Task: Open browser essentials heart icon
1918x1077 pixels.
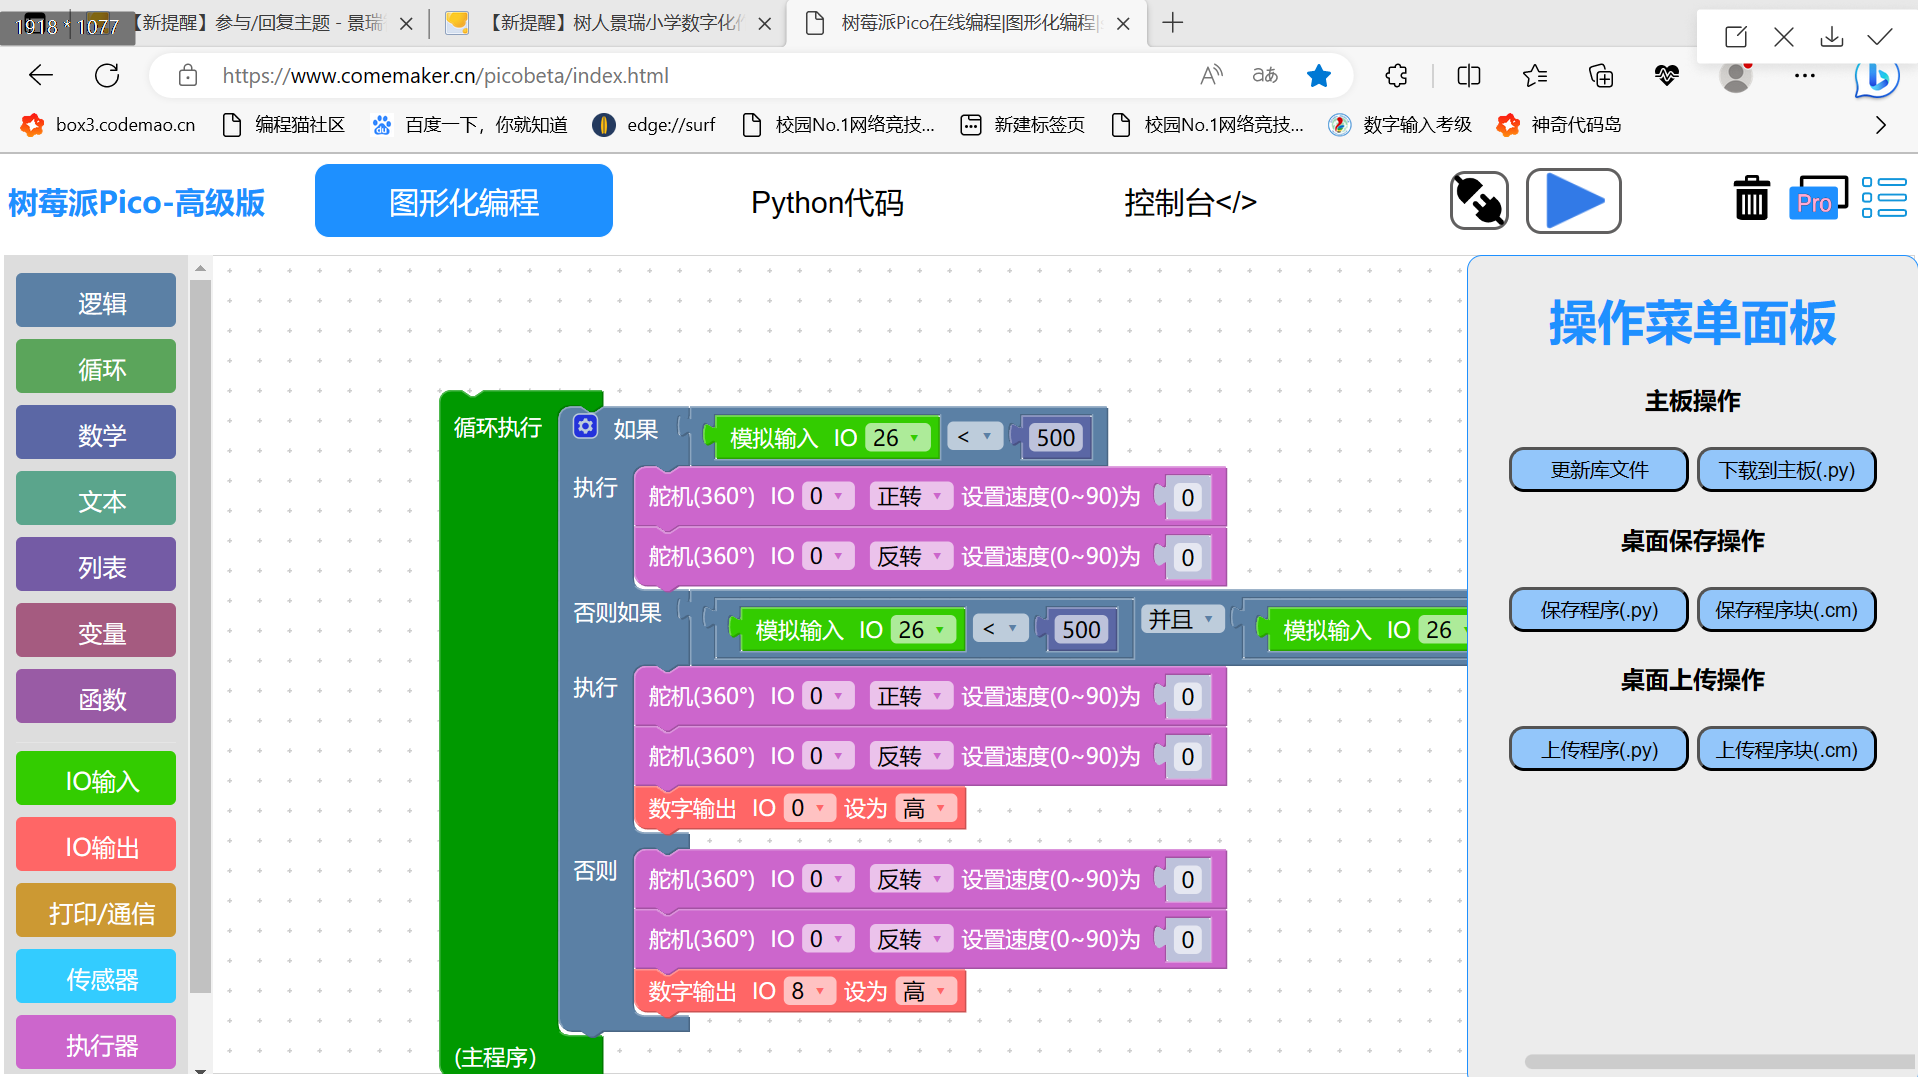Action: (1667, 75)
